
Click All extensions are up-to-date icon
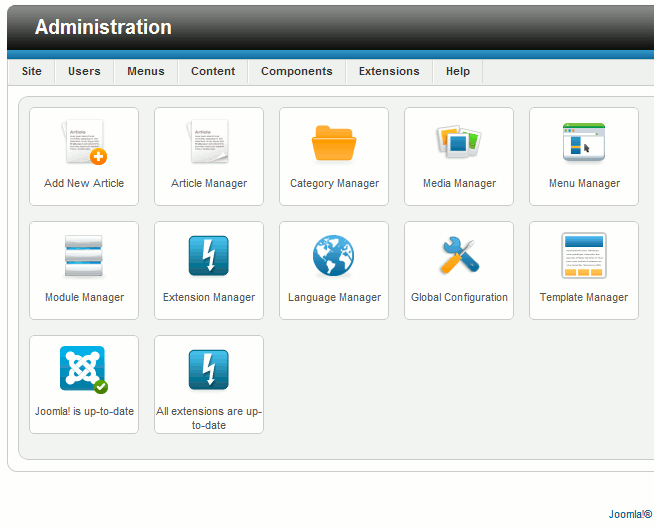(x=209, y=371)
